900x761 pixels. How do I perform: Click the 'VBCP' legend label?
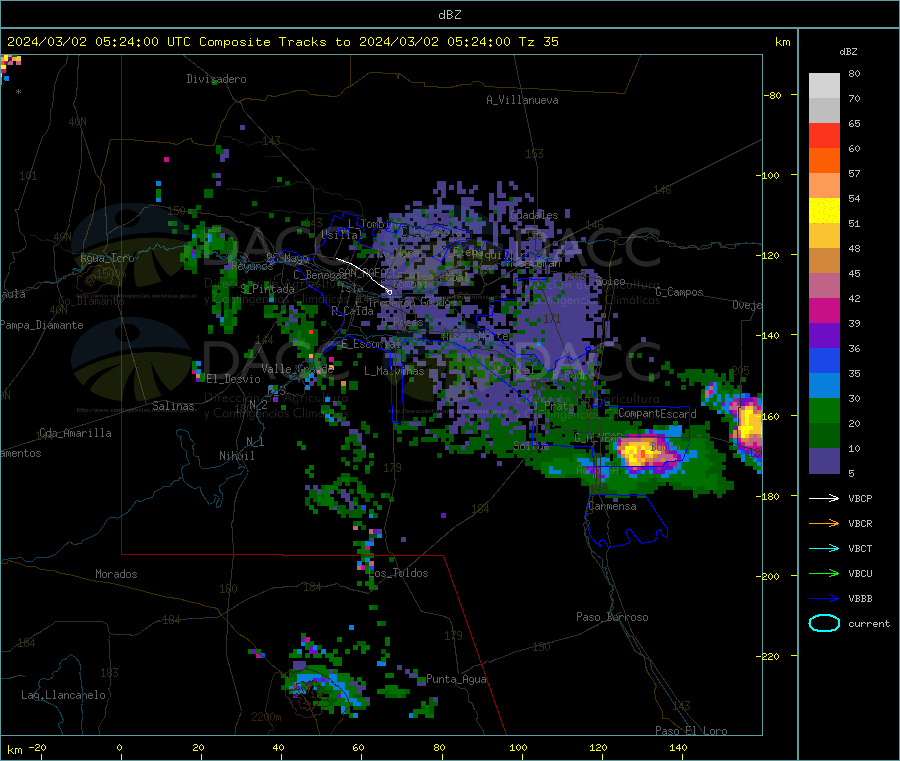[x=860, y=498]
